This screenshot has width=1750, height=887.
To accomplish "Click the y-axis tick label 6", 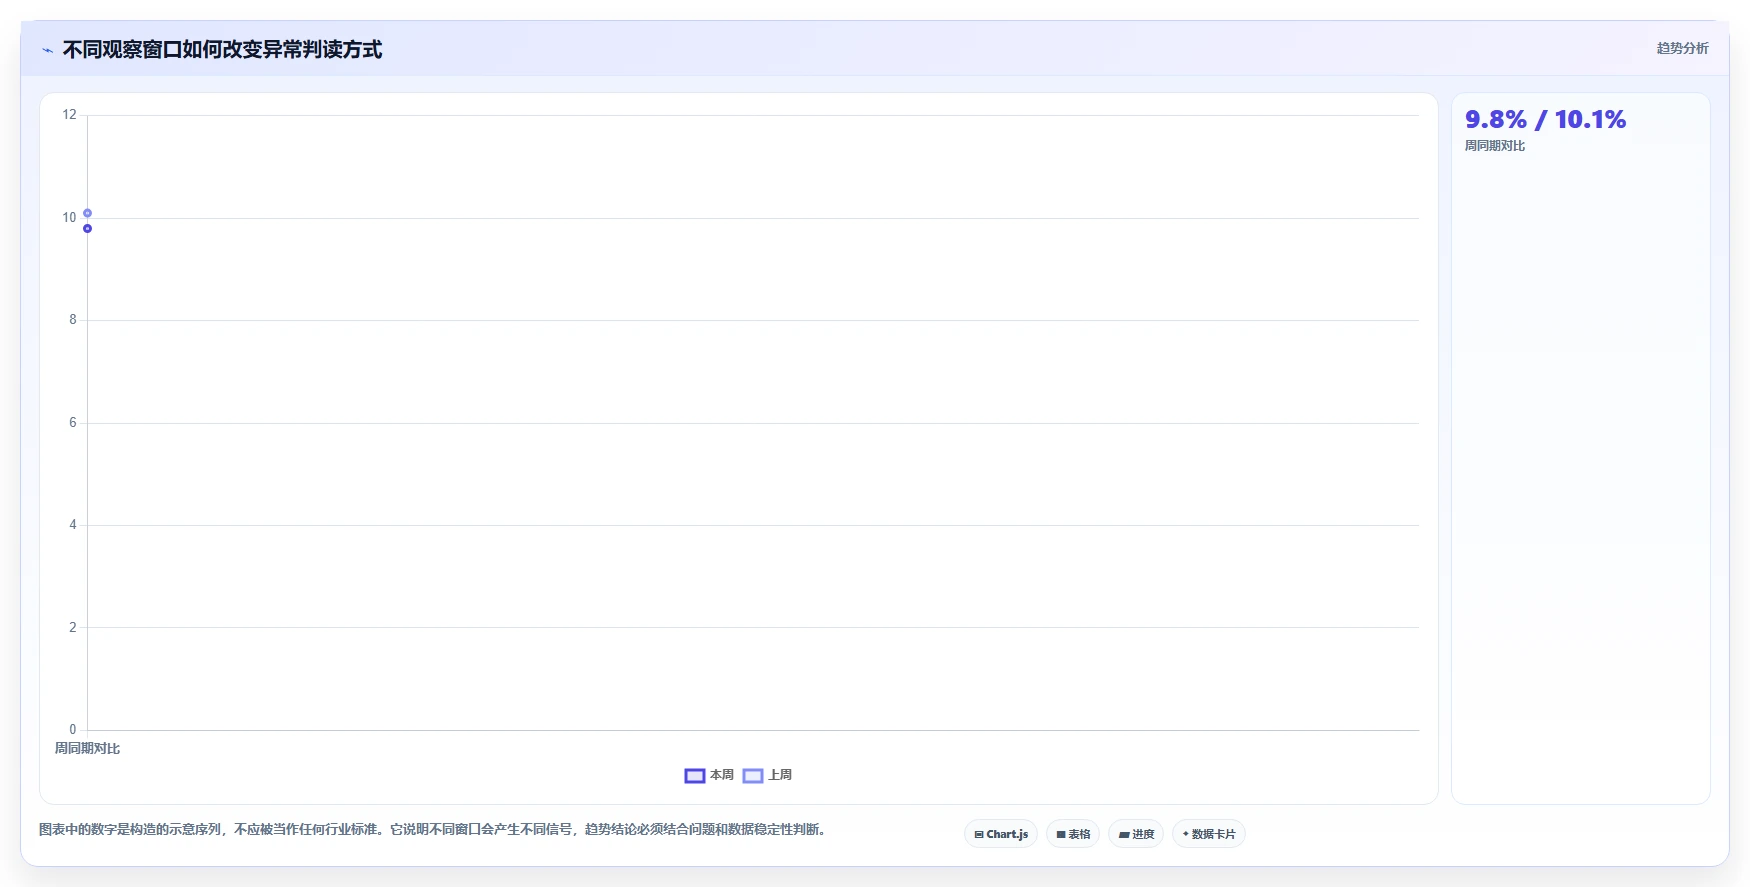I will 73,423.
